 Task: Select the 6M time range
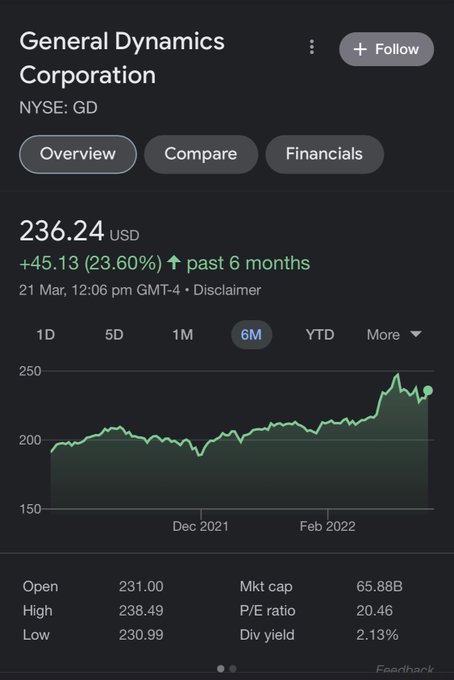(251, 335)
